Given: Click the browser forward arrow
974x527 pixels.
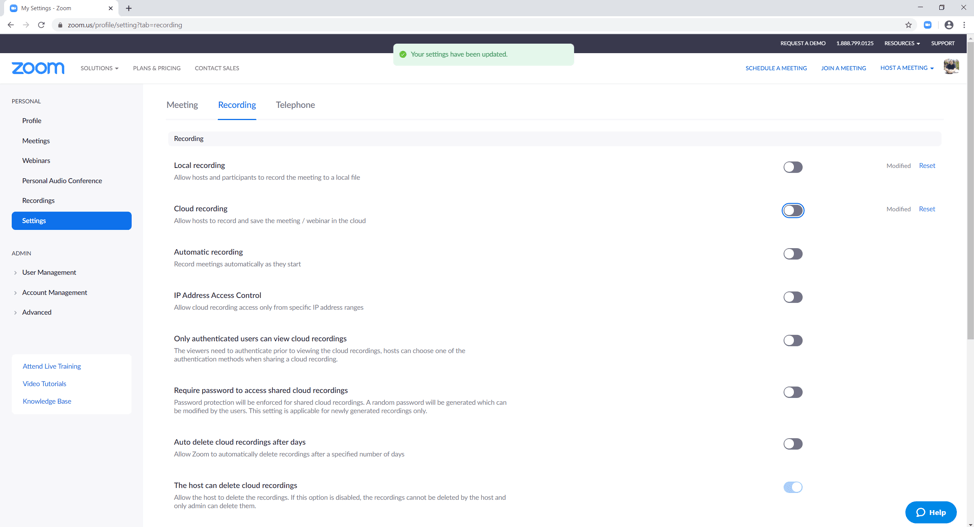Looking at the screenshot, I should tap(26, 25).
